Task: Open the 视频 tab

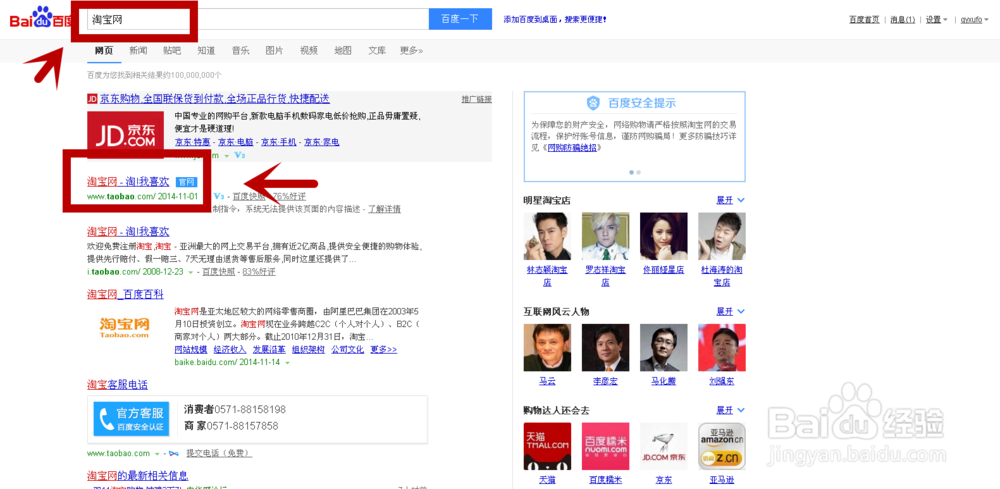Action: tap(309, 50)
